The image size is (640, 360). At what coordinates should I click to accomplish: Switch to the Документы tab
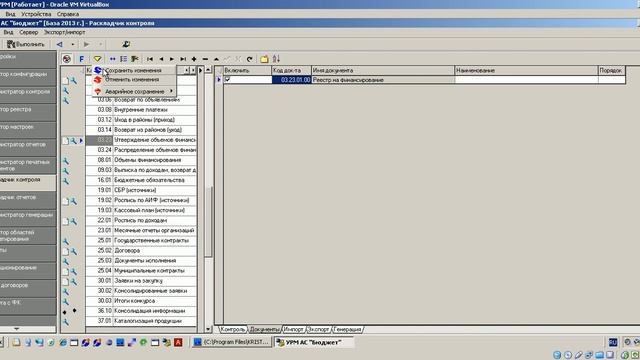pos(264,329)
